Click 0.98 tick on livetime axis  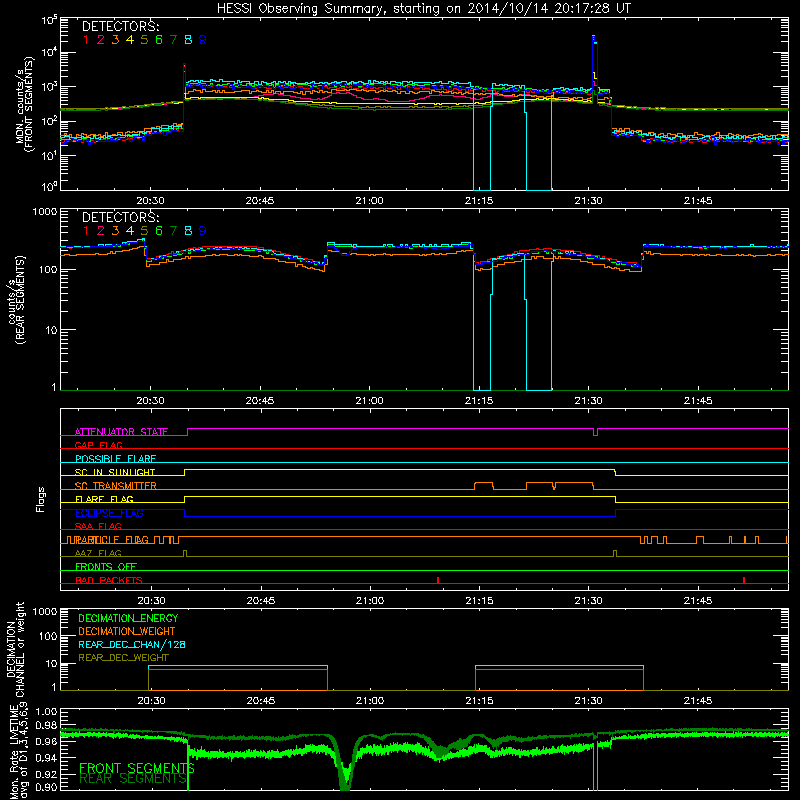(45, 725)
